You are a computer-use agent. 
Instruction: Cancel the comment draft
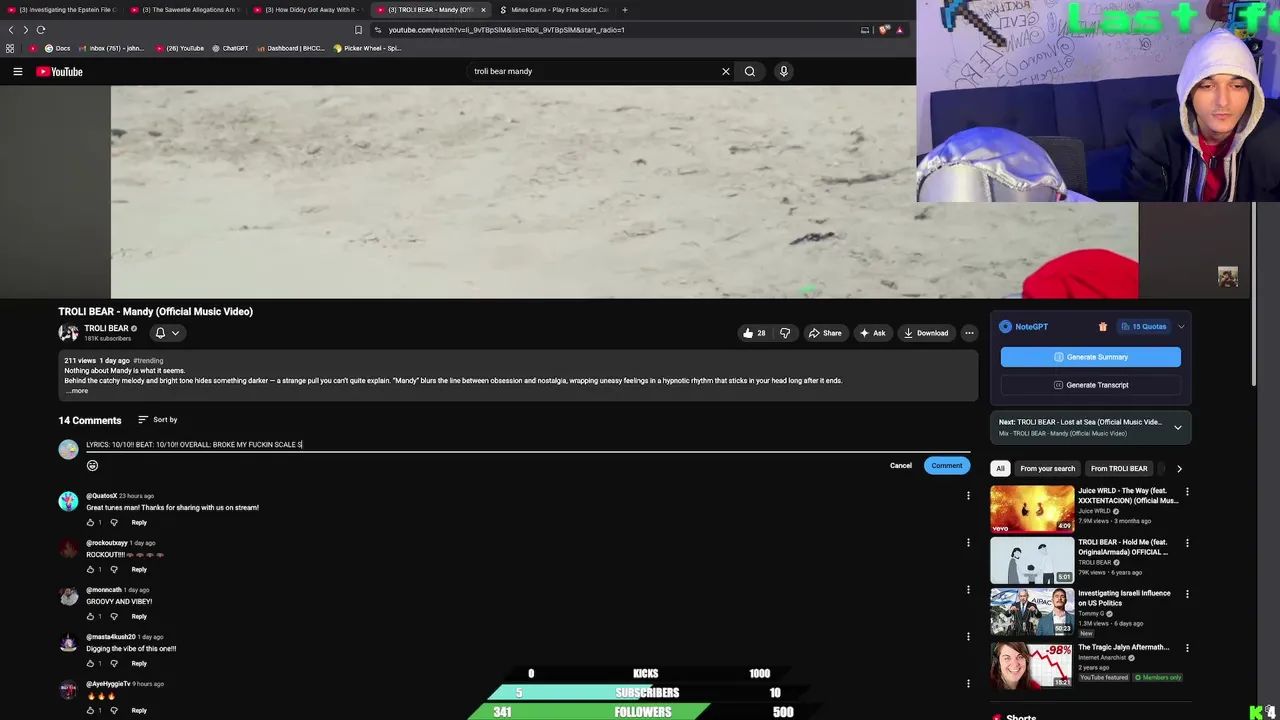click(901, 465)
